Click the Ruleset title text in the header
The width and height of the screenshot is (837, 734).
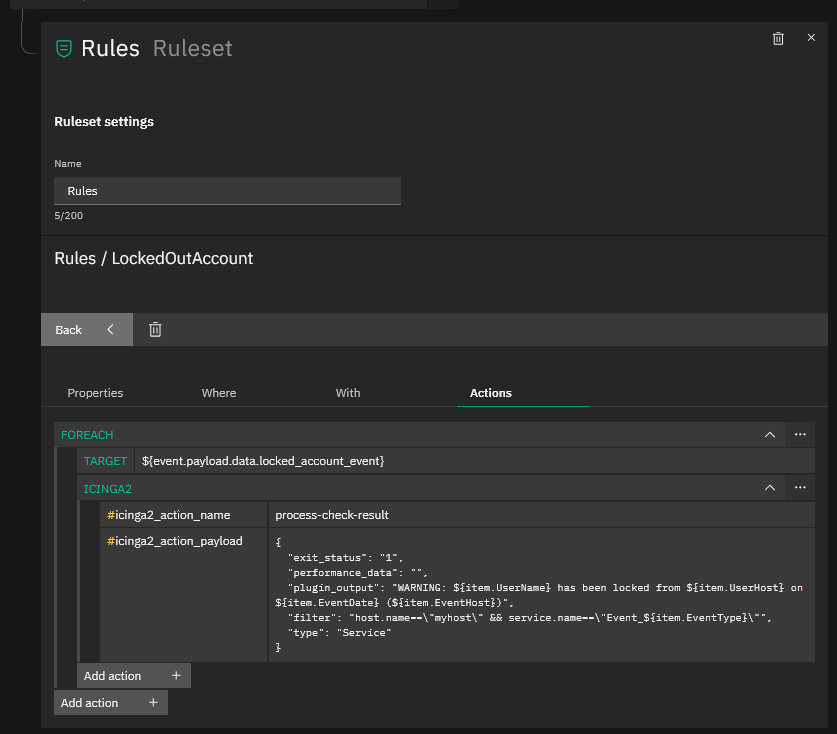click(x=193, y=49)
